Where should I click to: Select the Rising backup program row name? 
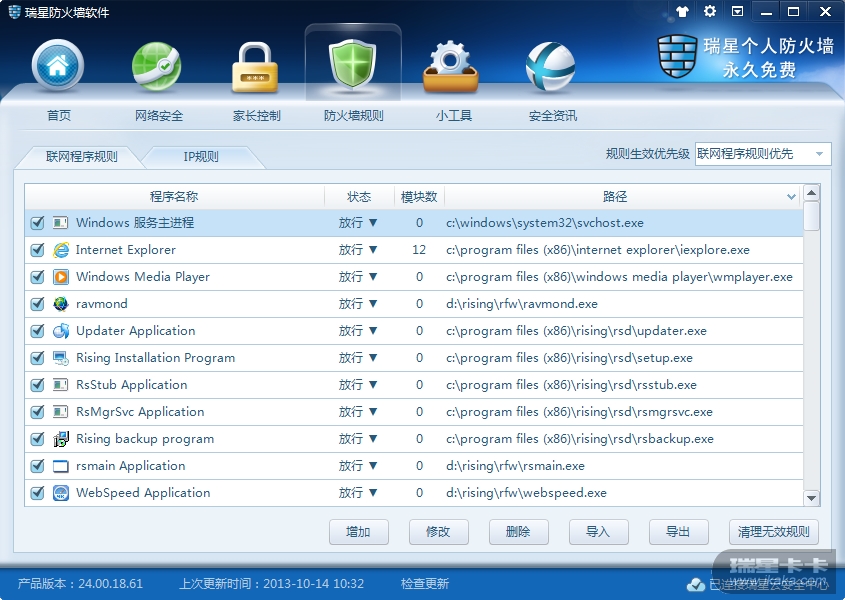point(145,439)
